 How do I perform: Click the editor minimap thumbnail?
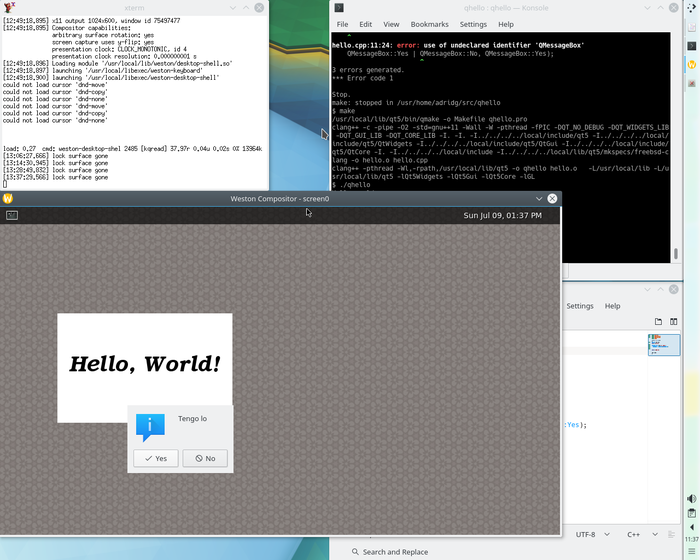coord(663,345)
